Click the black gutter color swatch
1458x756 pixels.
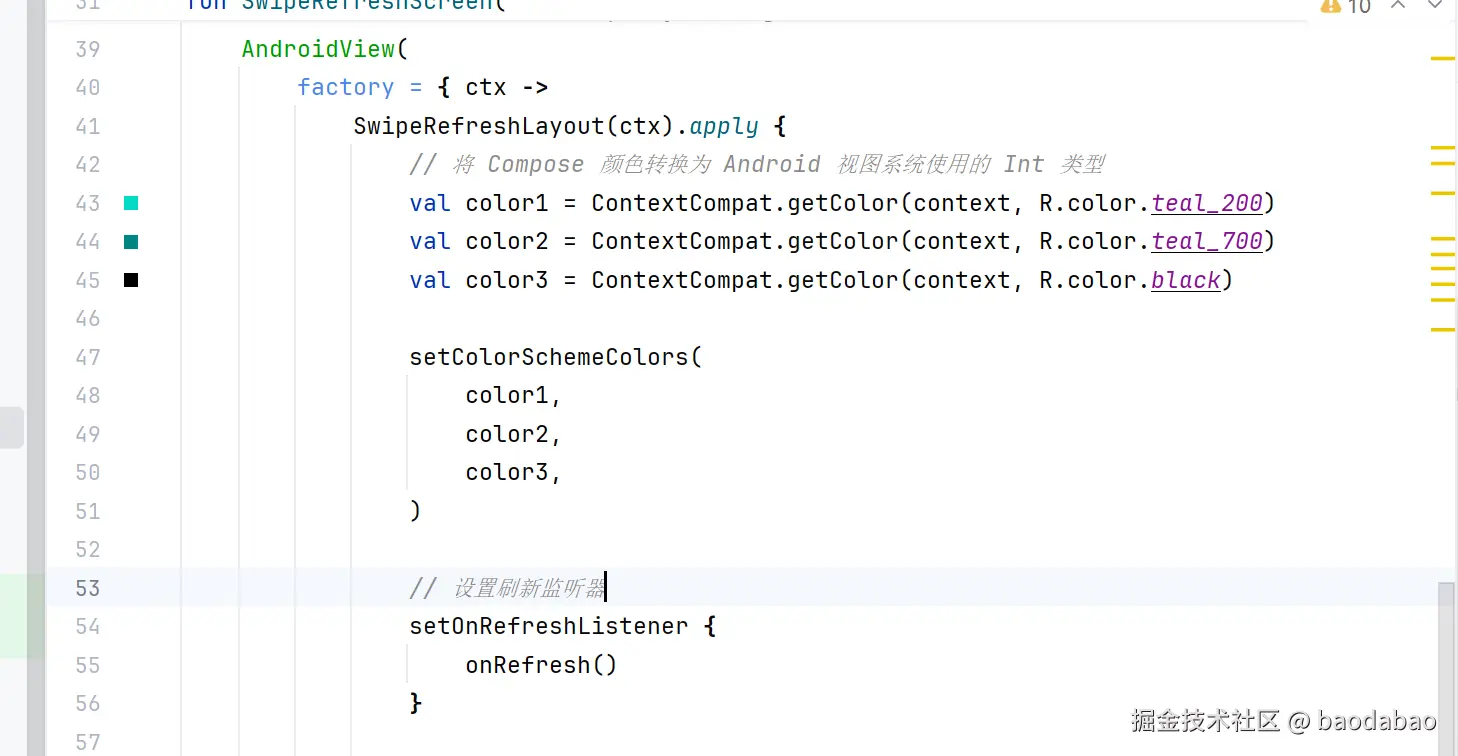[x=131, y=281]
